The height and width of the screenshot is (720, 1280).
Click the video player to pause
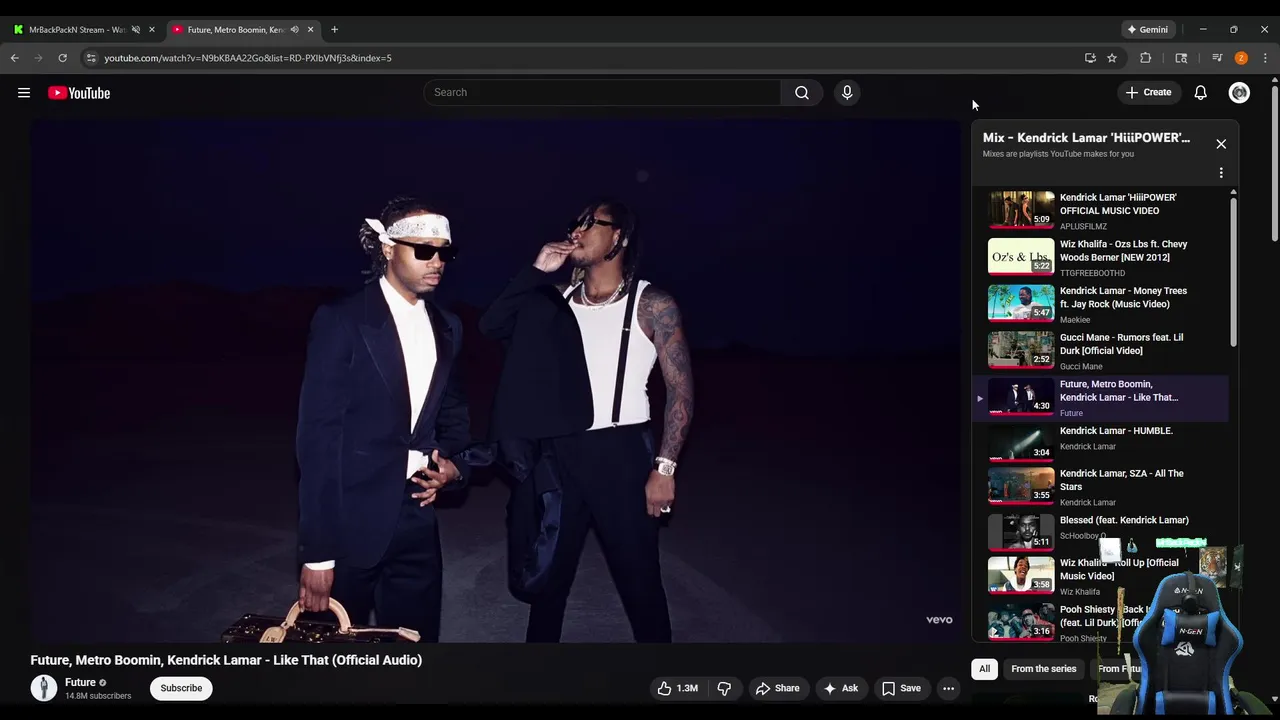pos(495,381)
